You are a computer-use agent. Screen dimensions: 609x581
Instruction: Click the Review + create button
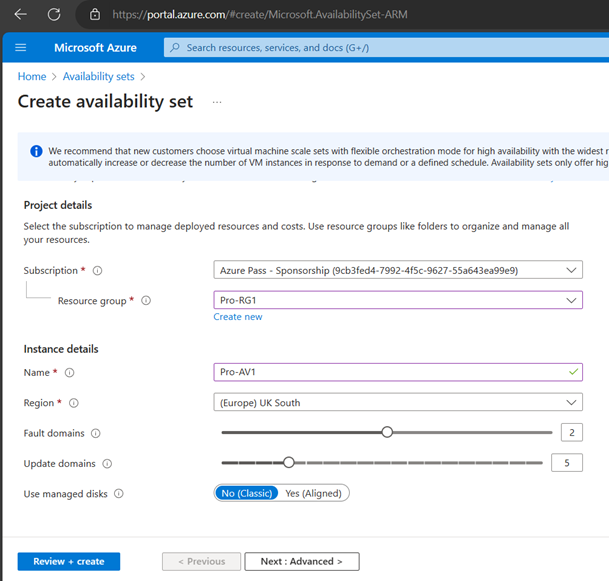tap(68, 561)
